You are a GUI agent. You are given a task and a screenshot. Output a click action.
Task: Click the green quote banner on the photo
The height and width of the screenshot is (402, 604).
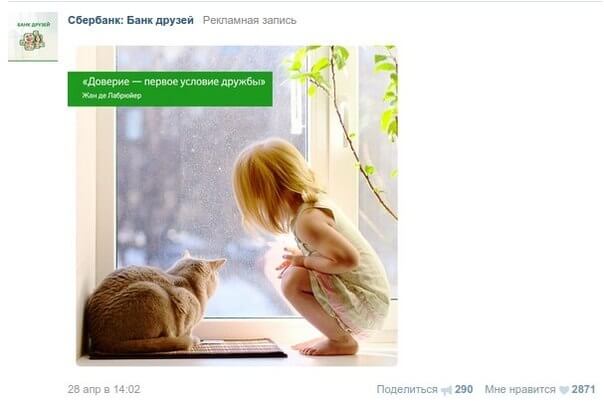[x=170, y=89]
